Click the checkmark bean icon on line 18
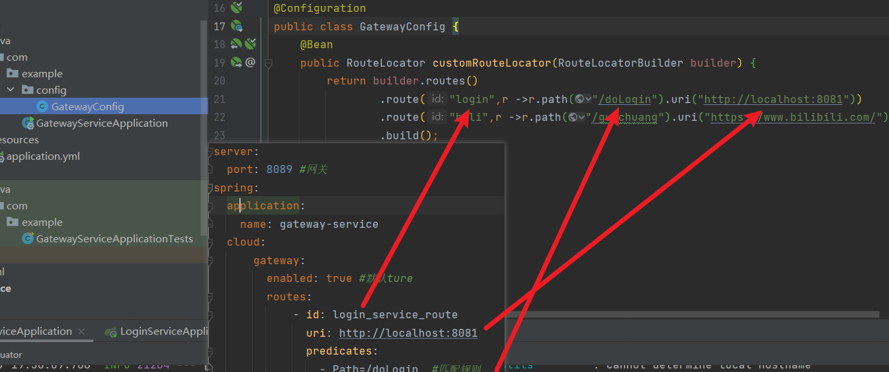889x372 pixels. coord(251,44)
